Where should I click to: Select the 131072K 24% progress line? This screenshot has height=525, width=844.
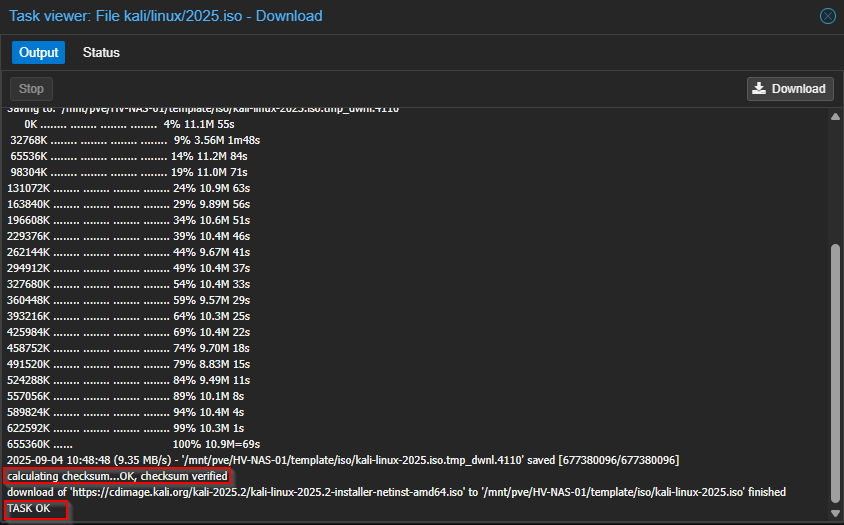coord(128,188)
